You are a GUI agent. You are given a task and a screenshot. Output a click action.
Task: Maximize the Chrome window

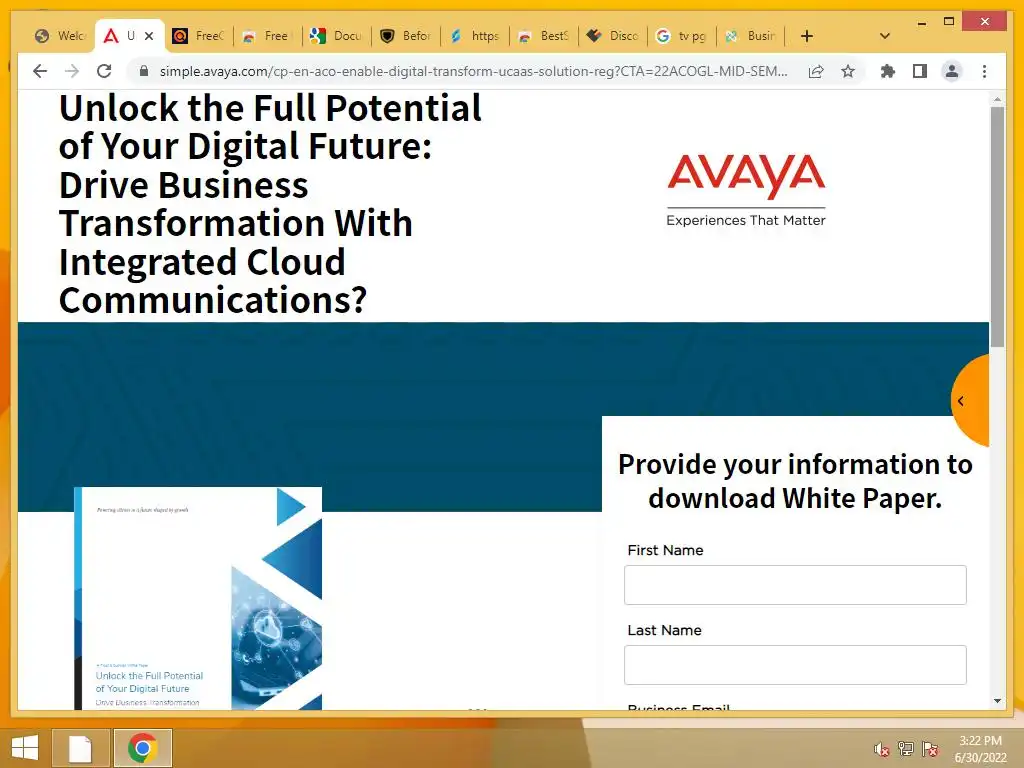pyautogui.click(x=949, y=22)
